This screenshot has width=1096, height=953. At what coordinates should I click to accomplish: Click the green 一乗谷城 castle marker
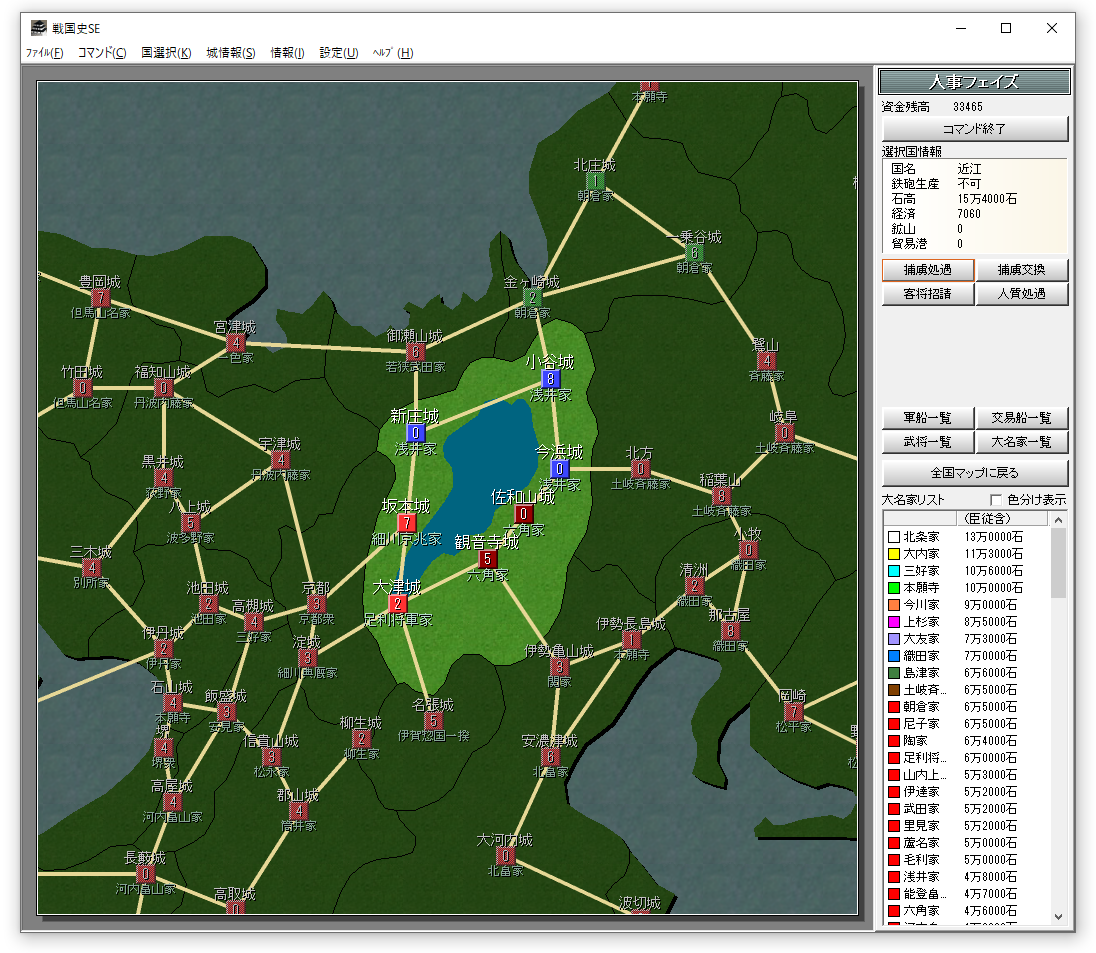695,253
